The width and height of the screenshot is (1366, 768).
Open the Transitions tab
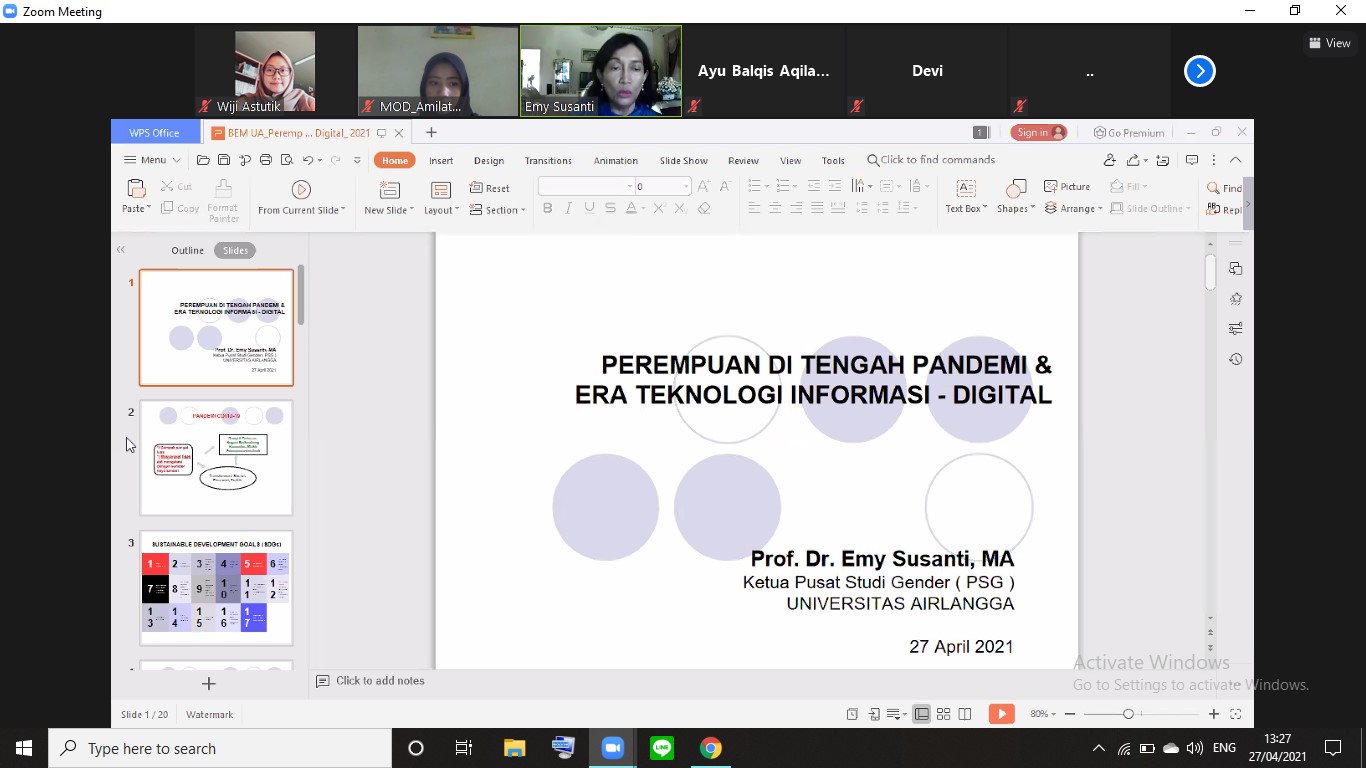[x=548, y=161]
